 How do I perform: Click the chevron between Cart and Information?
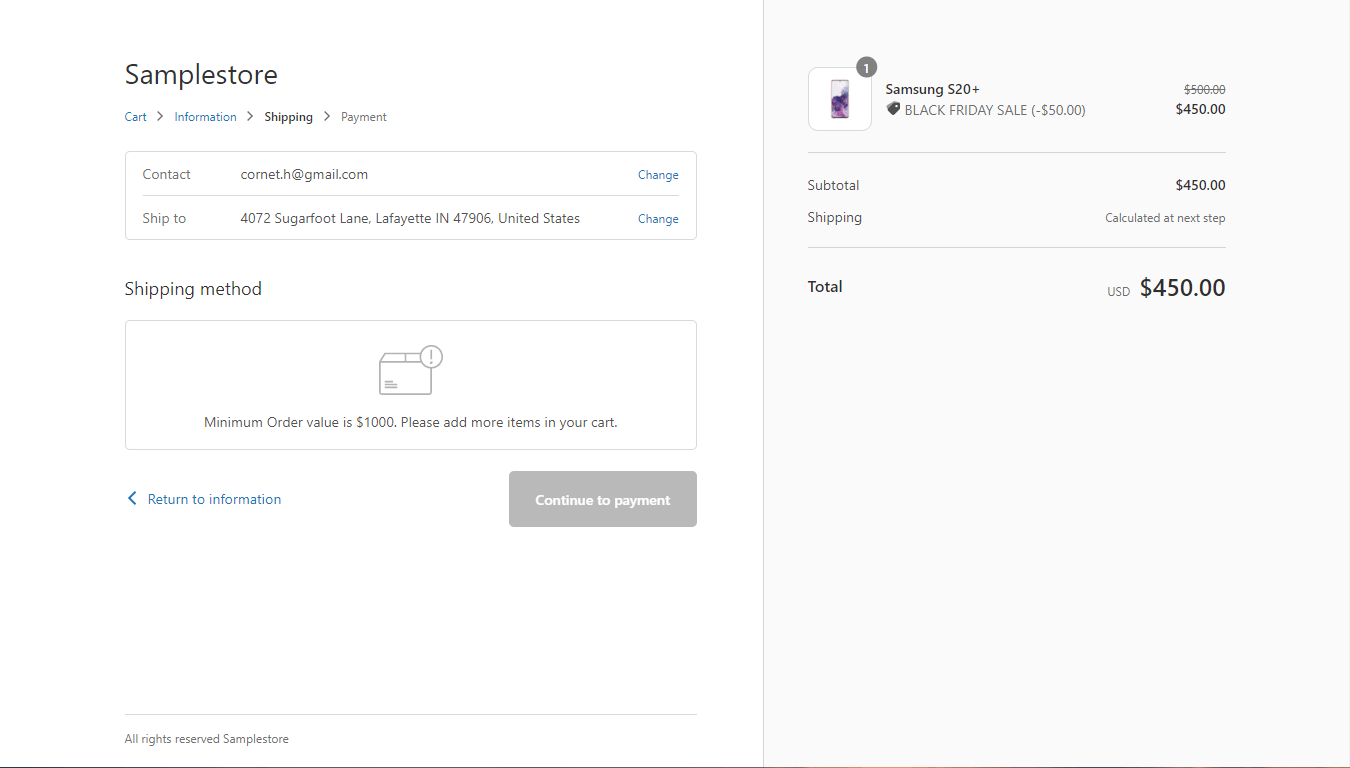click(160, 117)
